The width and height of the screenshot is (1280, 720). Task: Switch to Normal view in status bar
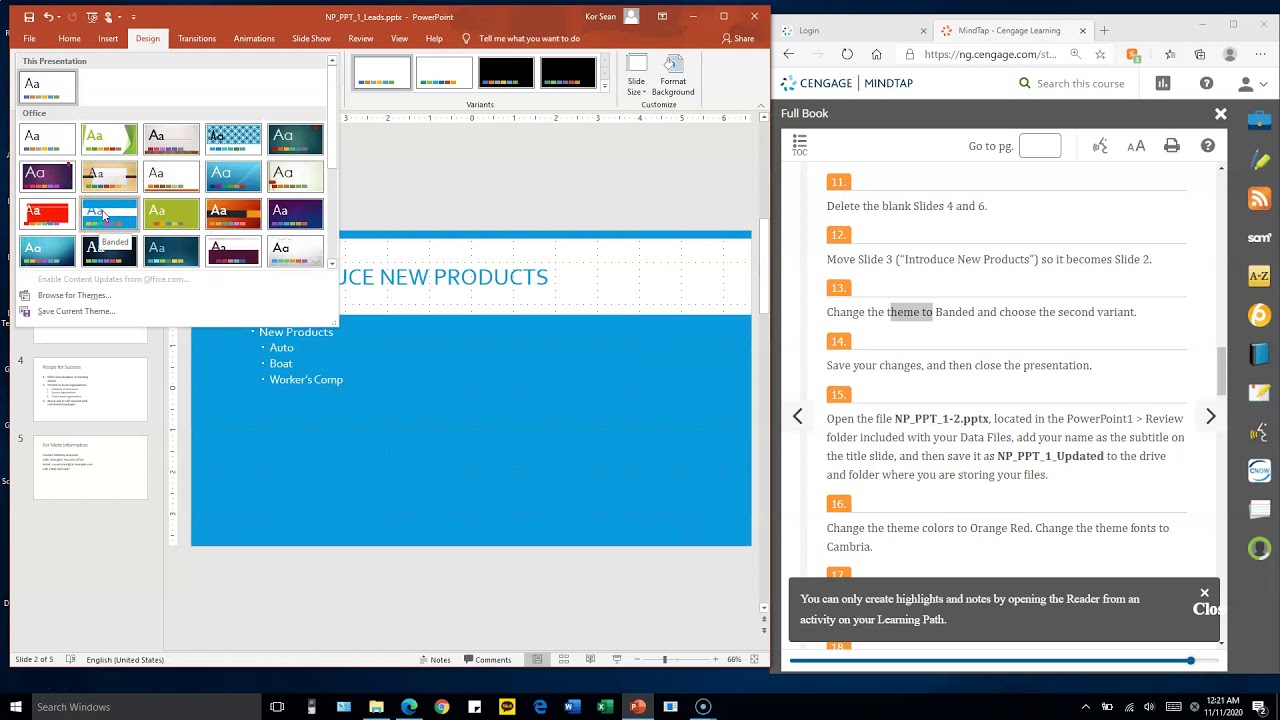(x=538, y=659)
